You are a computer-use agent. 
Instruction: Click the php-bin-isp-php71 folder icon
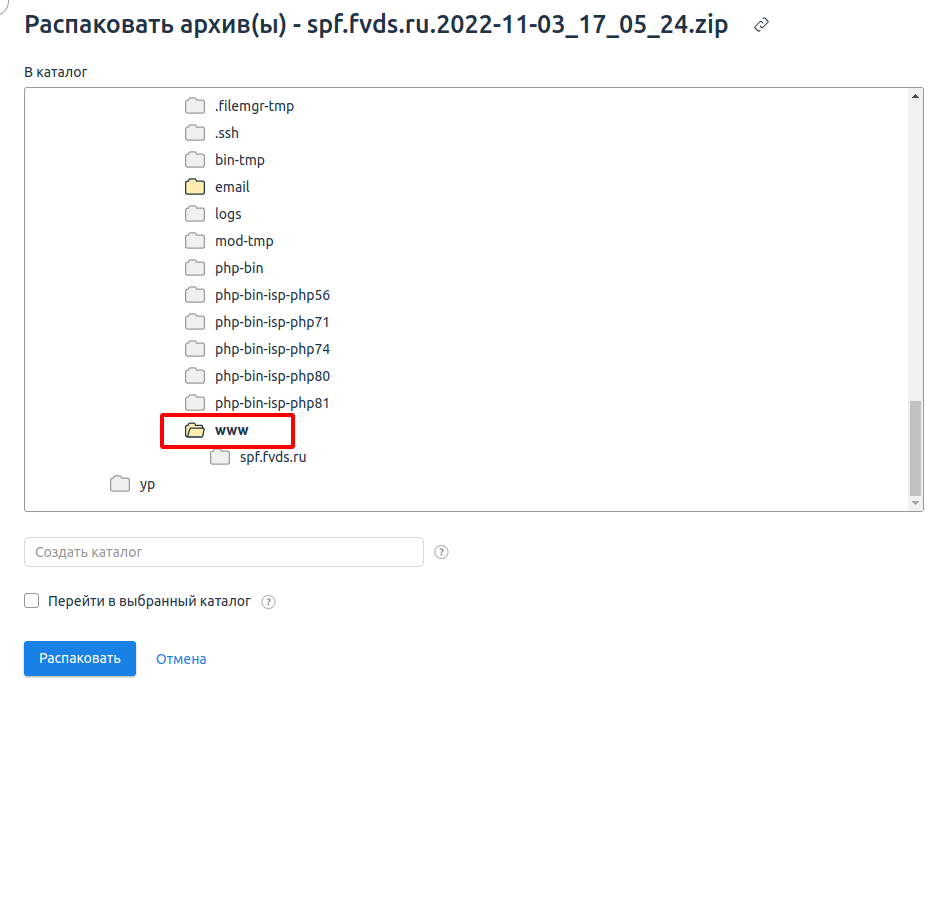tap(195, 322)
